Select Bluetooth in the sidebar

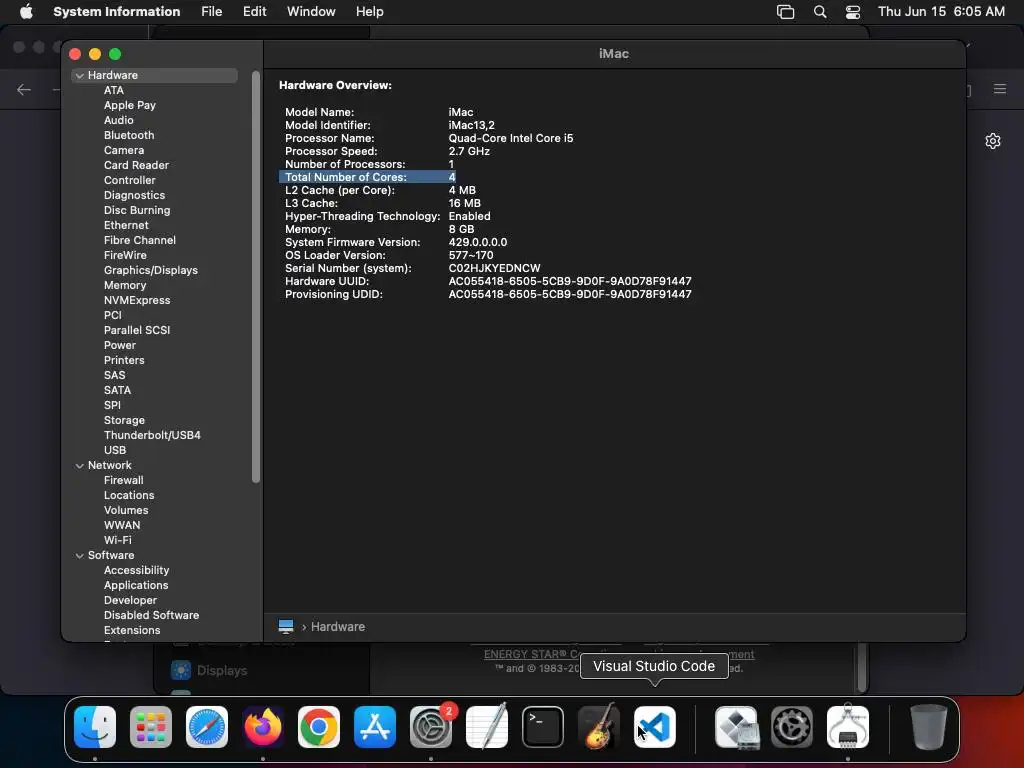click(x=129, y=135)
